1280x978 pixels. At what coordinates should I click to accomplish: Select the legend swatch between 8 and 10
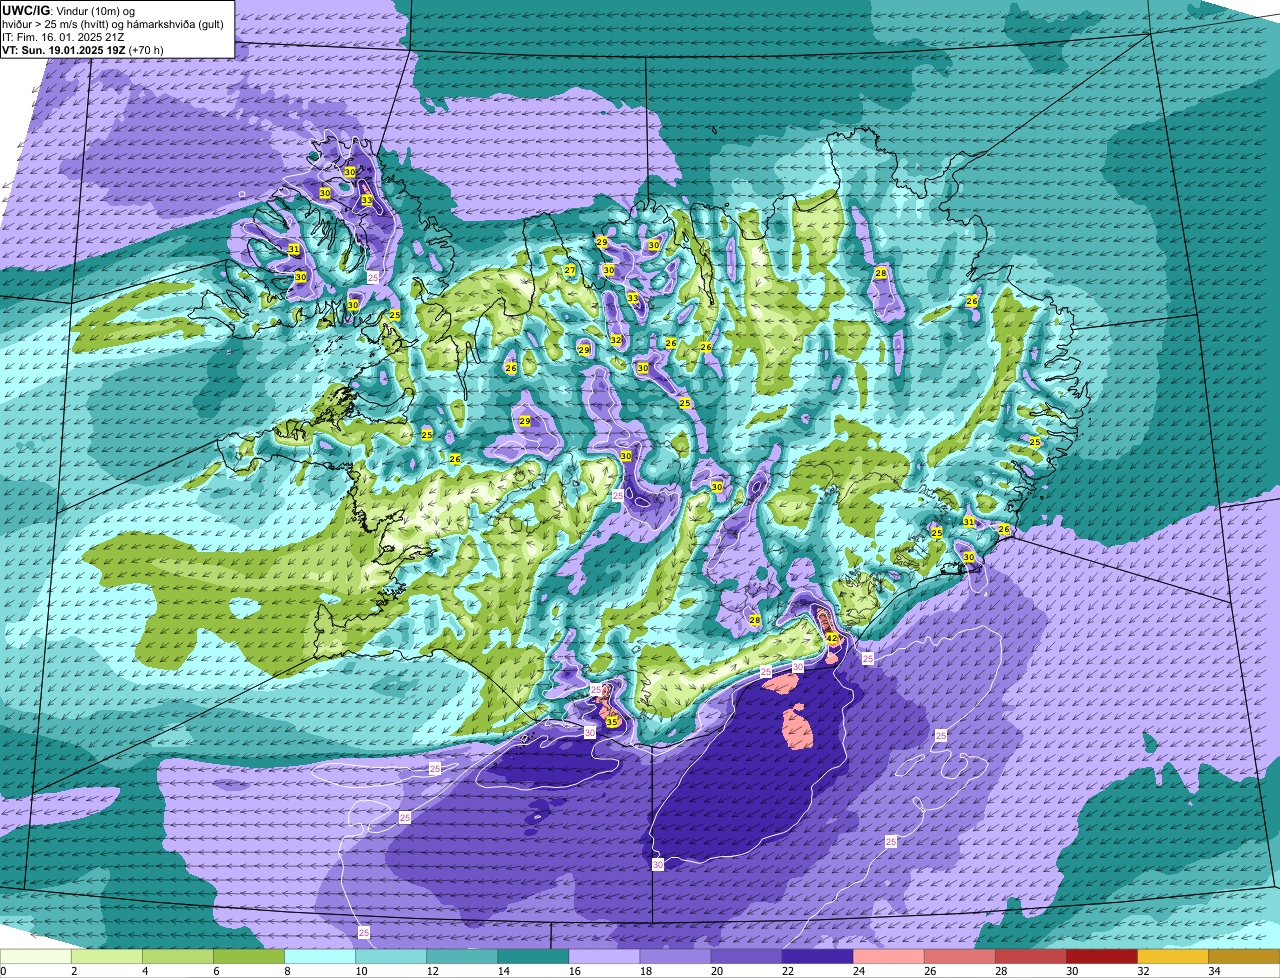pyautogui.click(x=320, y=956)
